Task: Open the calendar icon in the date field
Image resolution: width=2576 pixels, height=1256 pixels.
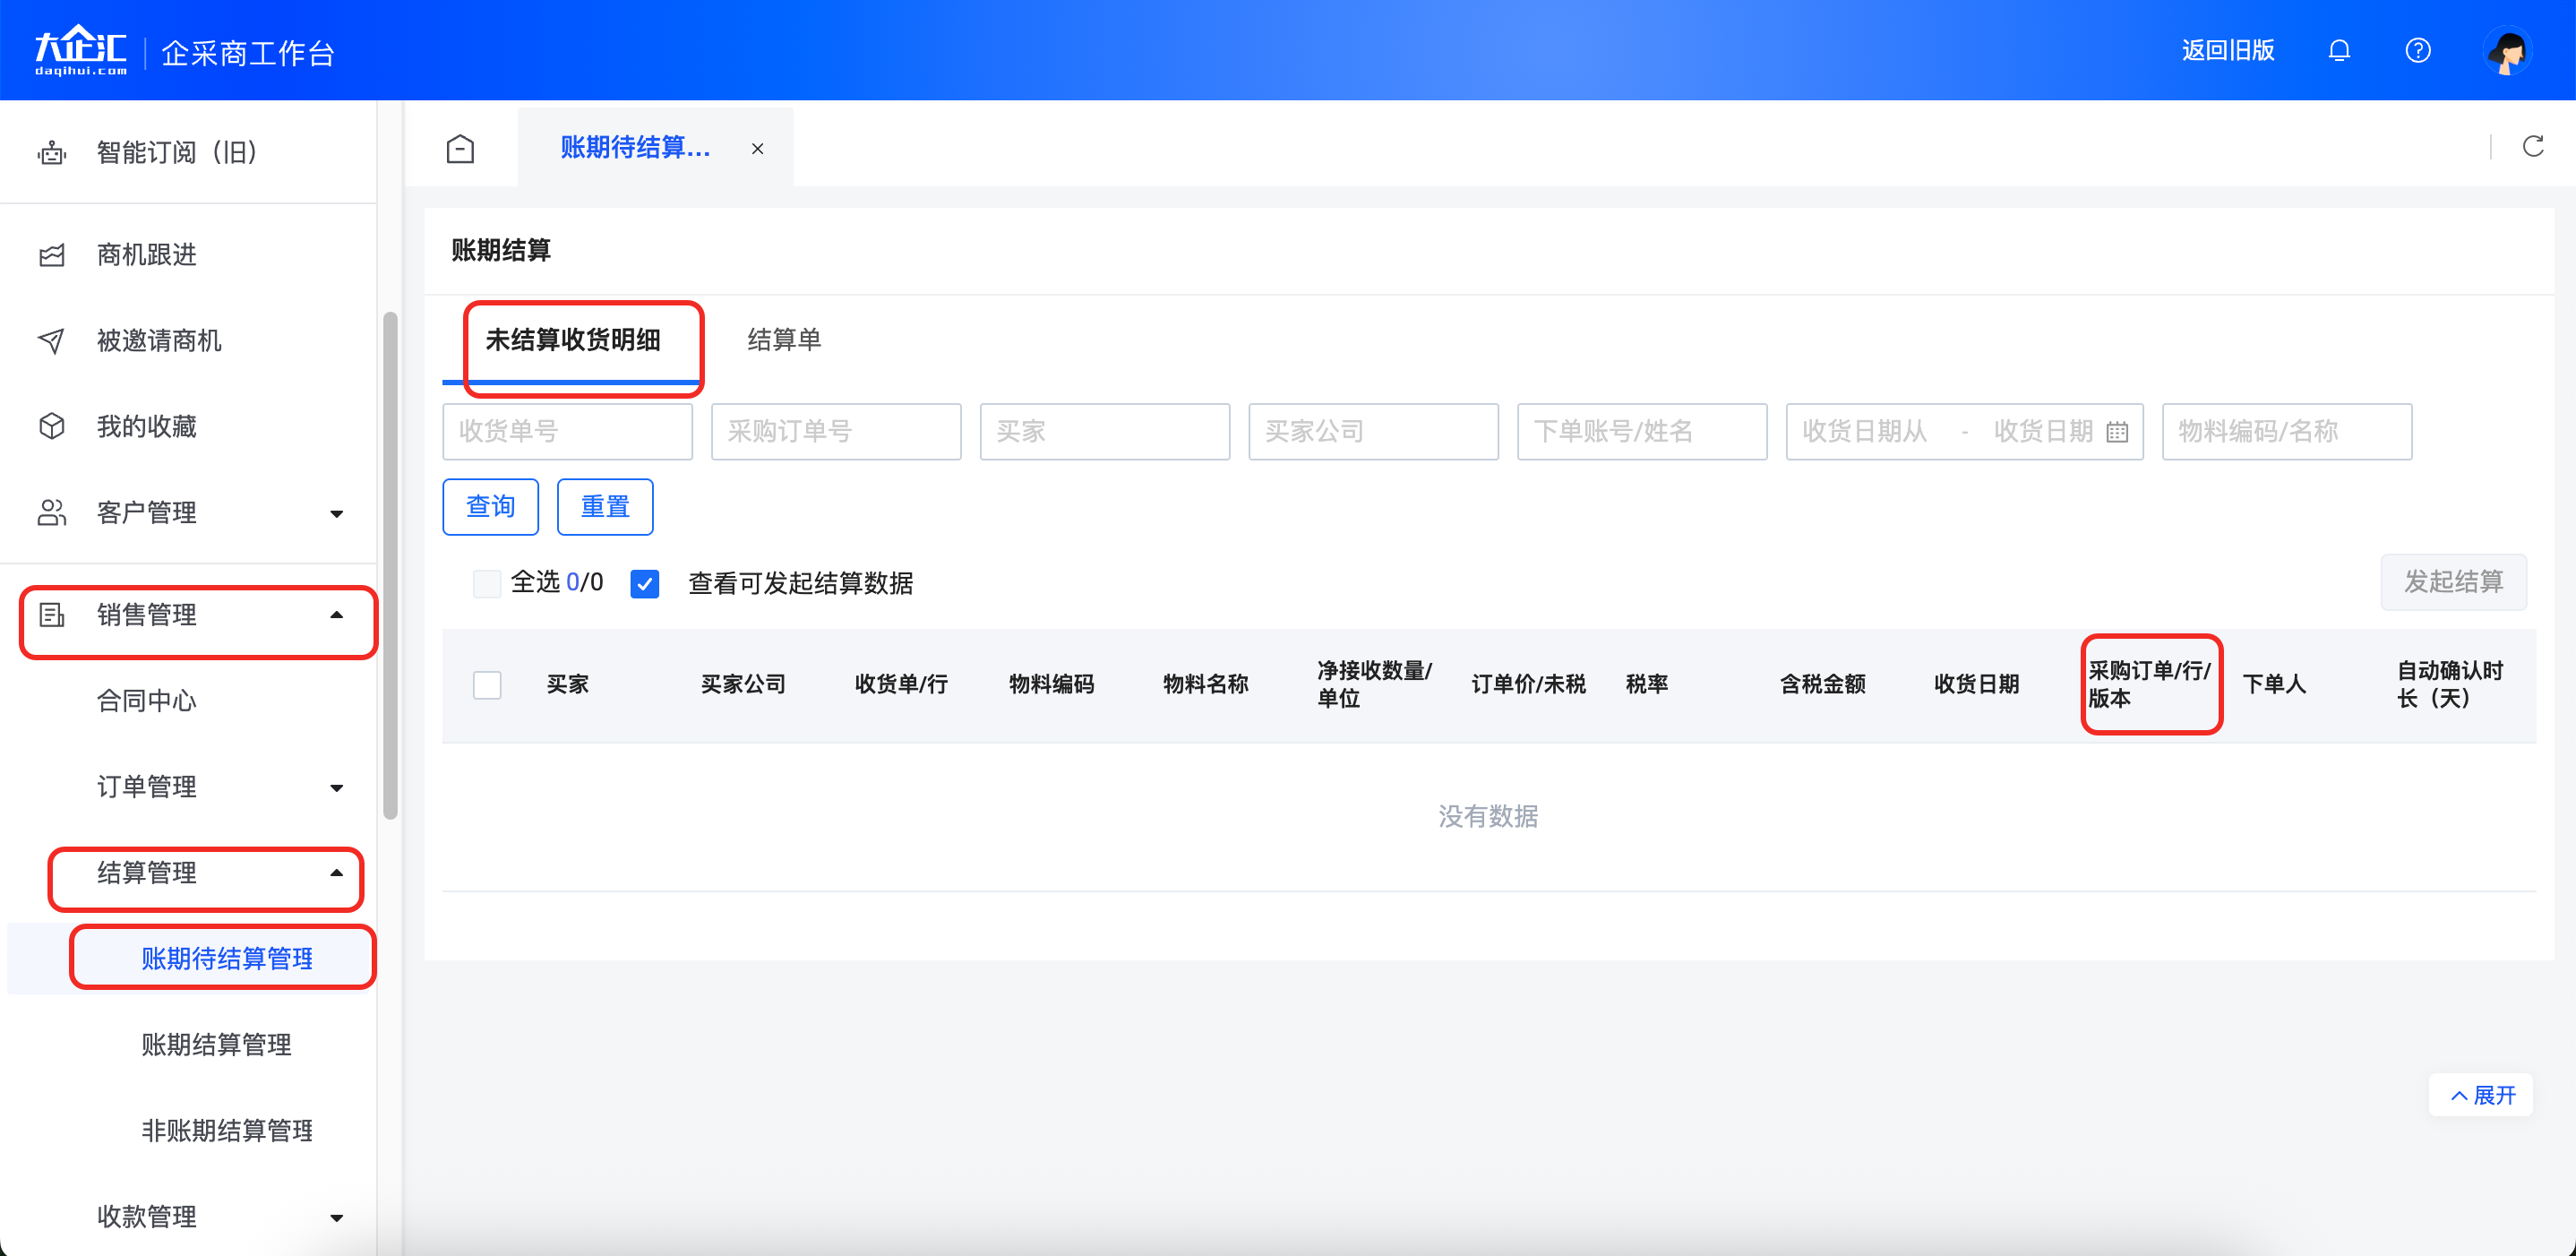Action: 2117,432
